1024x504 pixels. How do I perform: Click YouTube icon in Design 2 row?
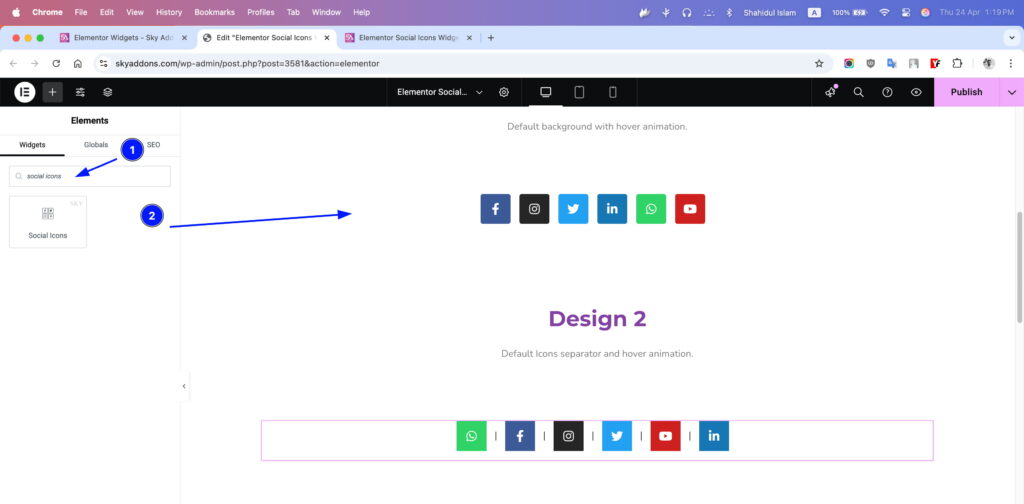[x=665, y=436]
